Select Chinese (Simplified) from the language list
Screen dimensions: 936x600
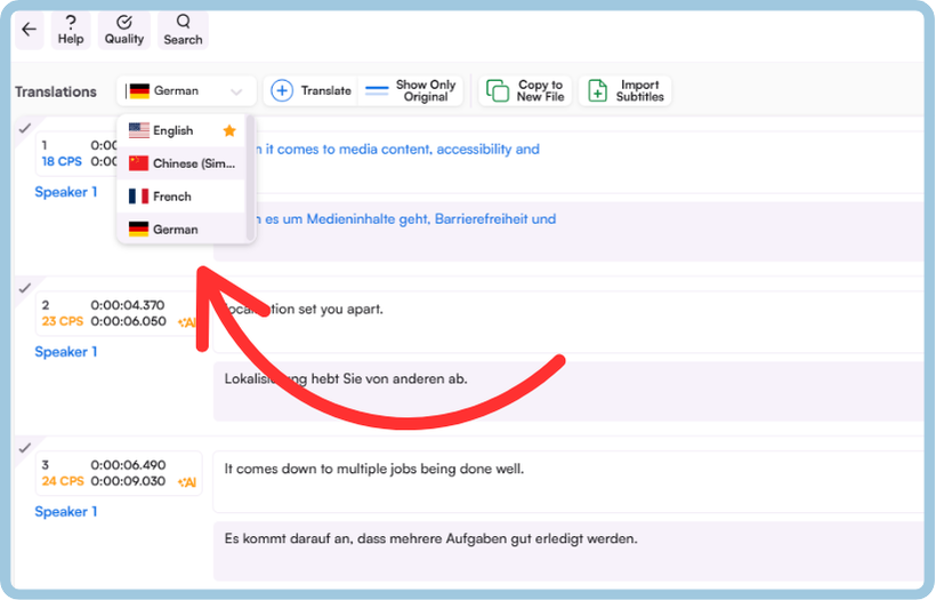pyautogui.click(x=181, y=164)
